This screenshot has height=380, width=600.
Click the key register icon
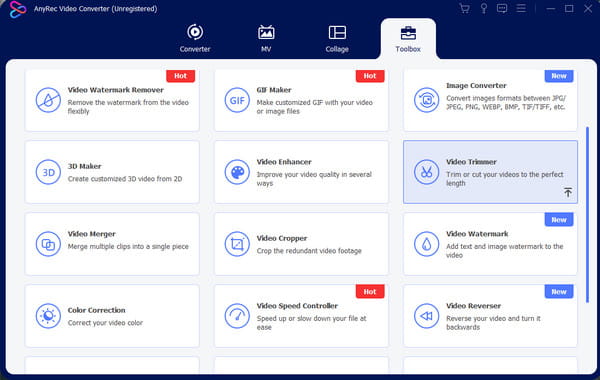[484, 8]
